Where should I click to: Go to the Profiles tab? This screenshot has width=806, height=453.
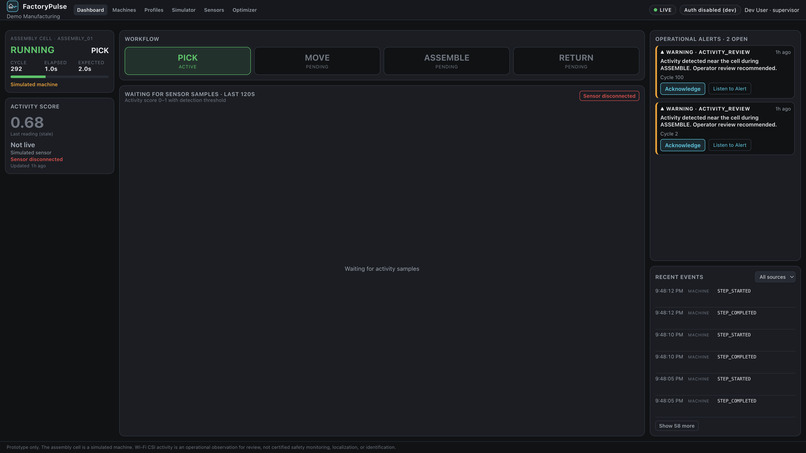(154, 10)
